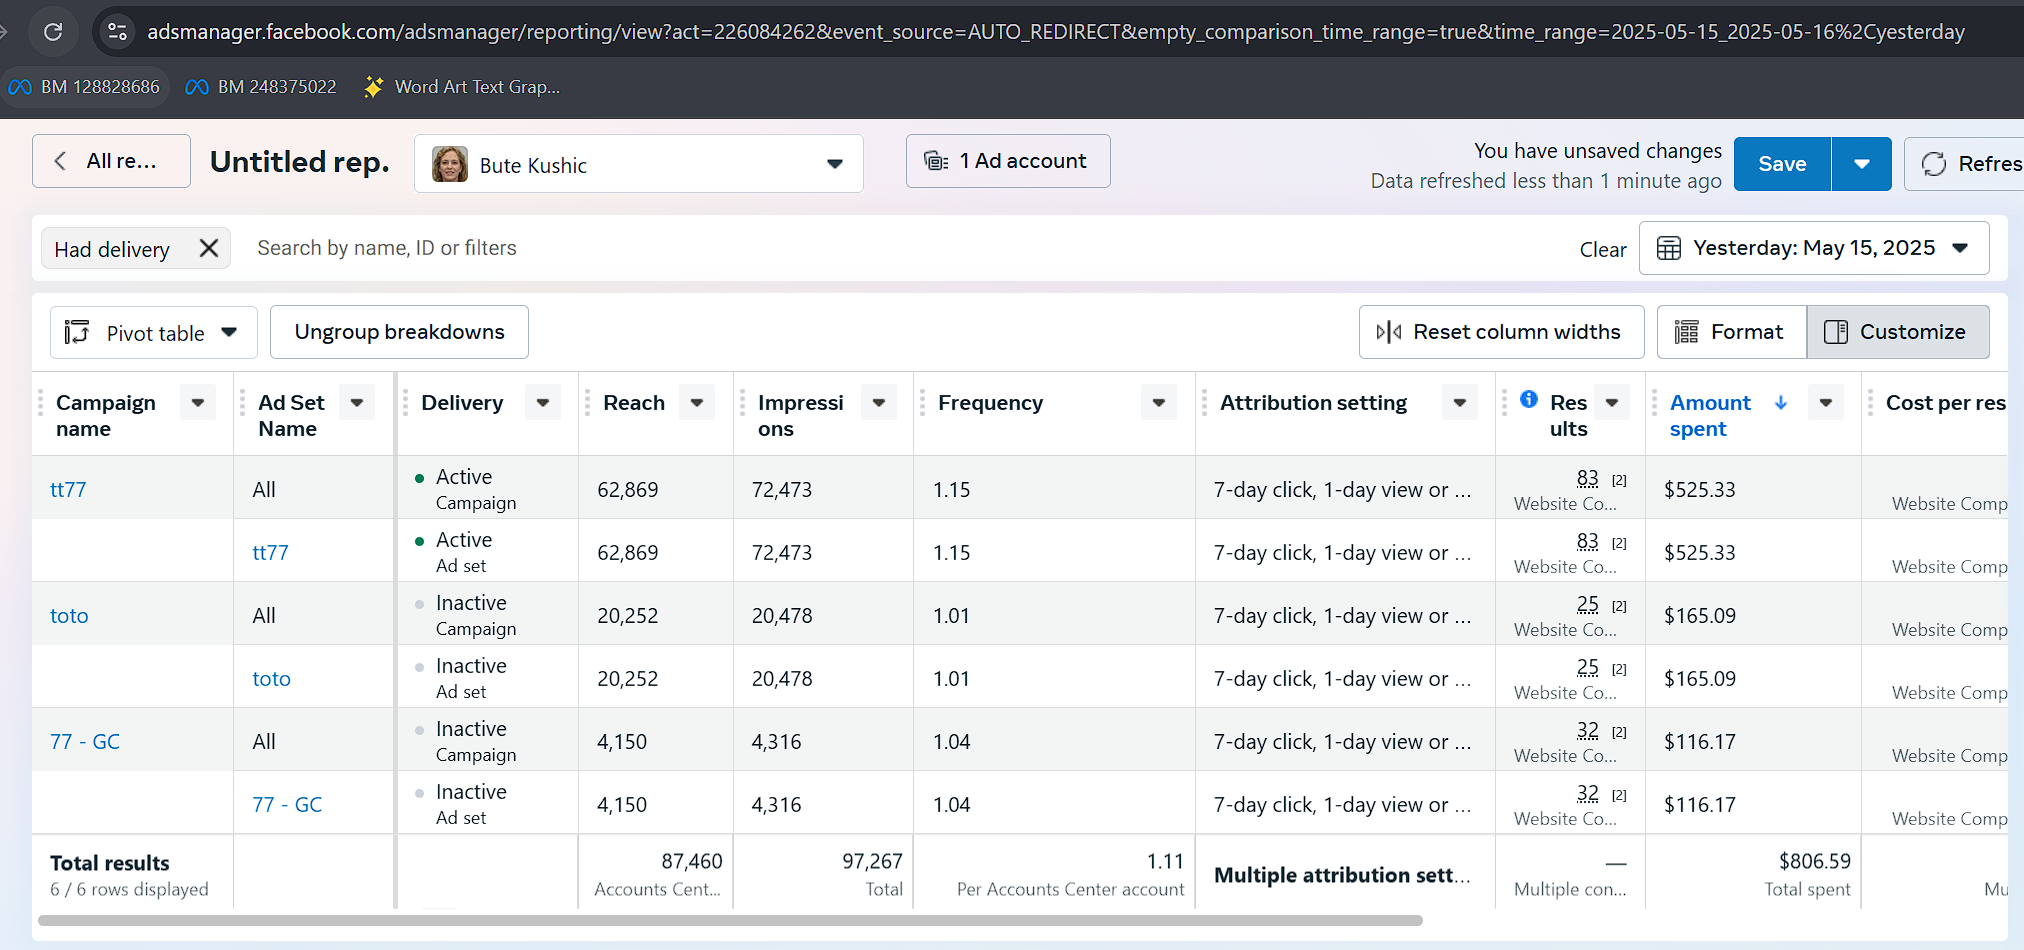Open the Bute Kushic account selector
This screenshot has width=2024, height=950.
click(x=638, y=164)
